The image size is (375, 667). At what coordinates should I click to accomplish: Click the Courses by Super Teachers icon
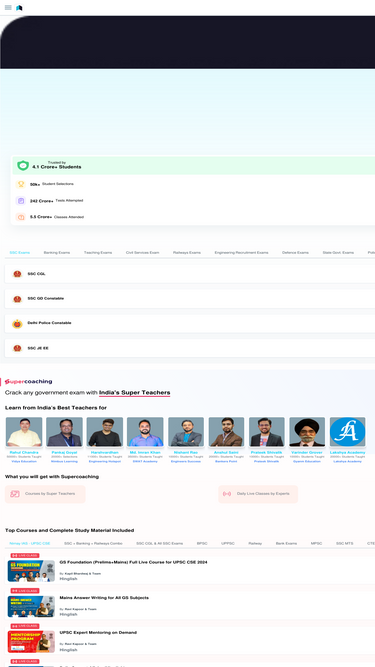pos(15,494)
